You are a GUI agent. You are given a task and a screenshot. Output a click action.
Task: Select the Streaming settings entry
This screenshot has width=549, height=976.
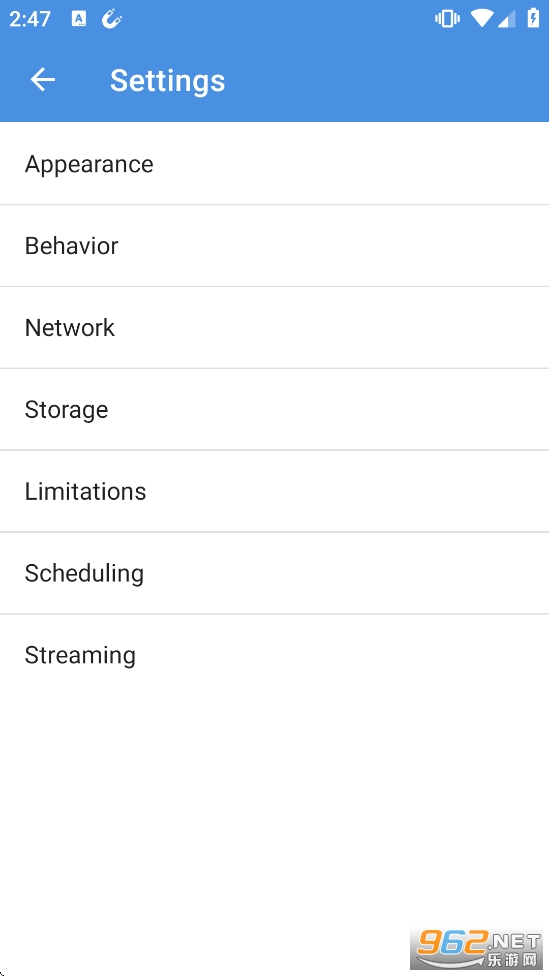tap(274, 655)
